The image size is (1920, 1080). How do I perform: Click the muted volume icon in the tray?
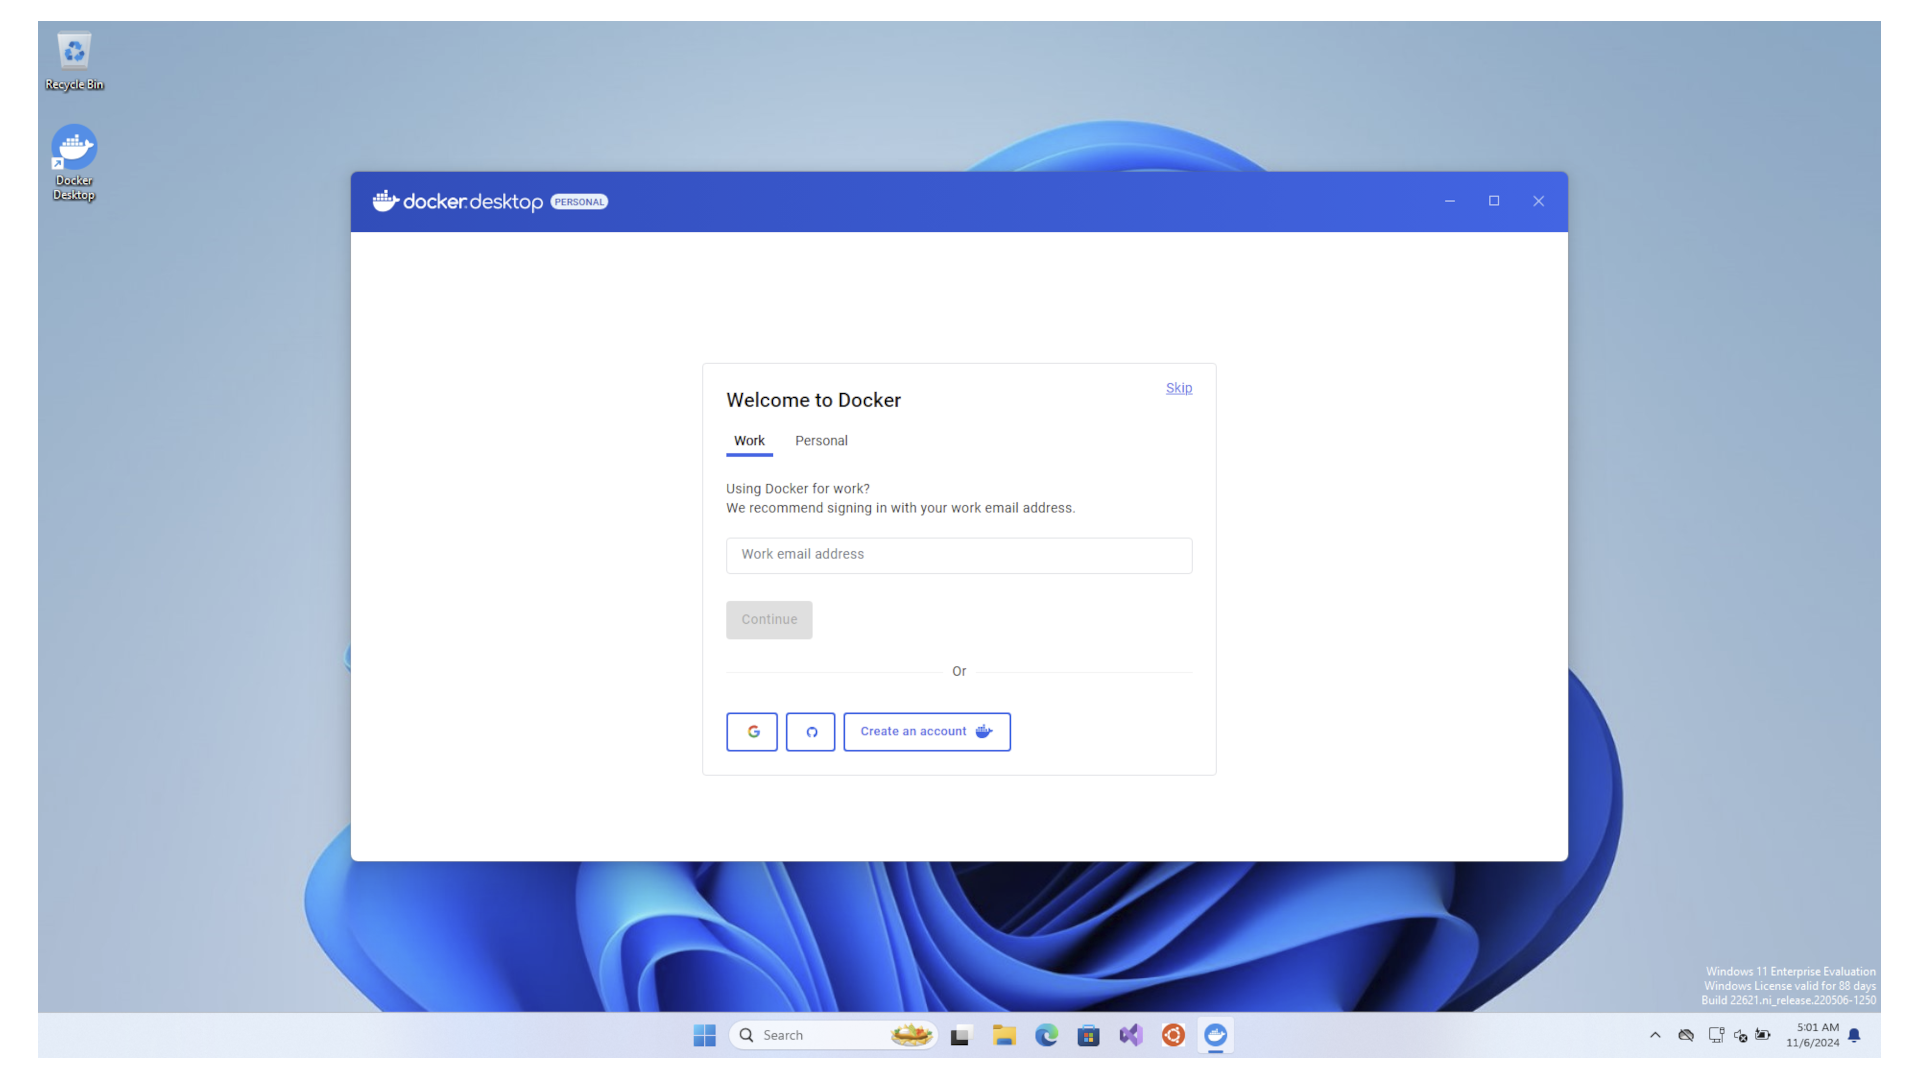(x=1741, y=1035)
